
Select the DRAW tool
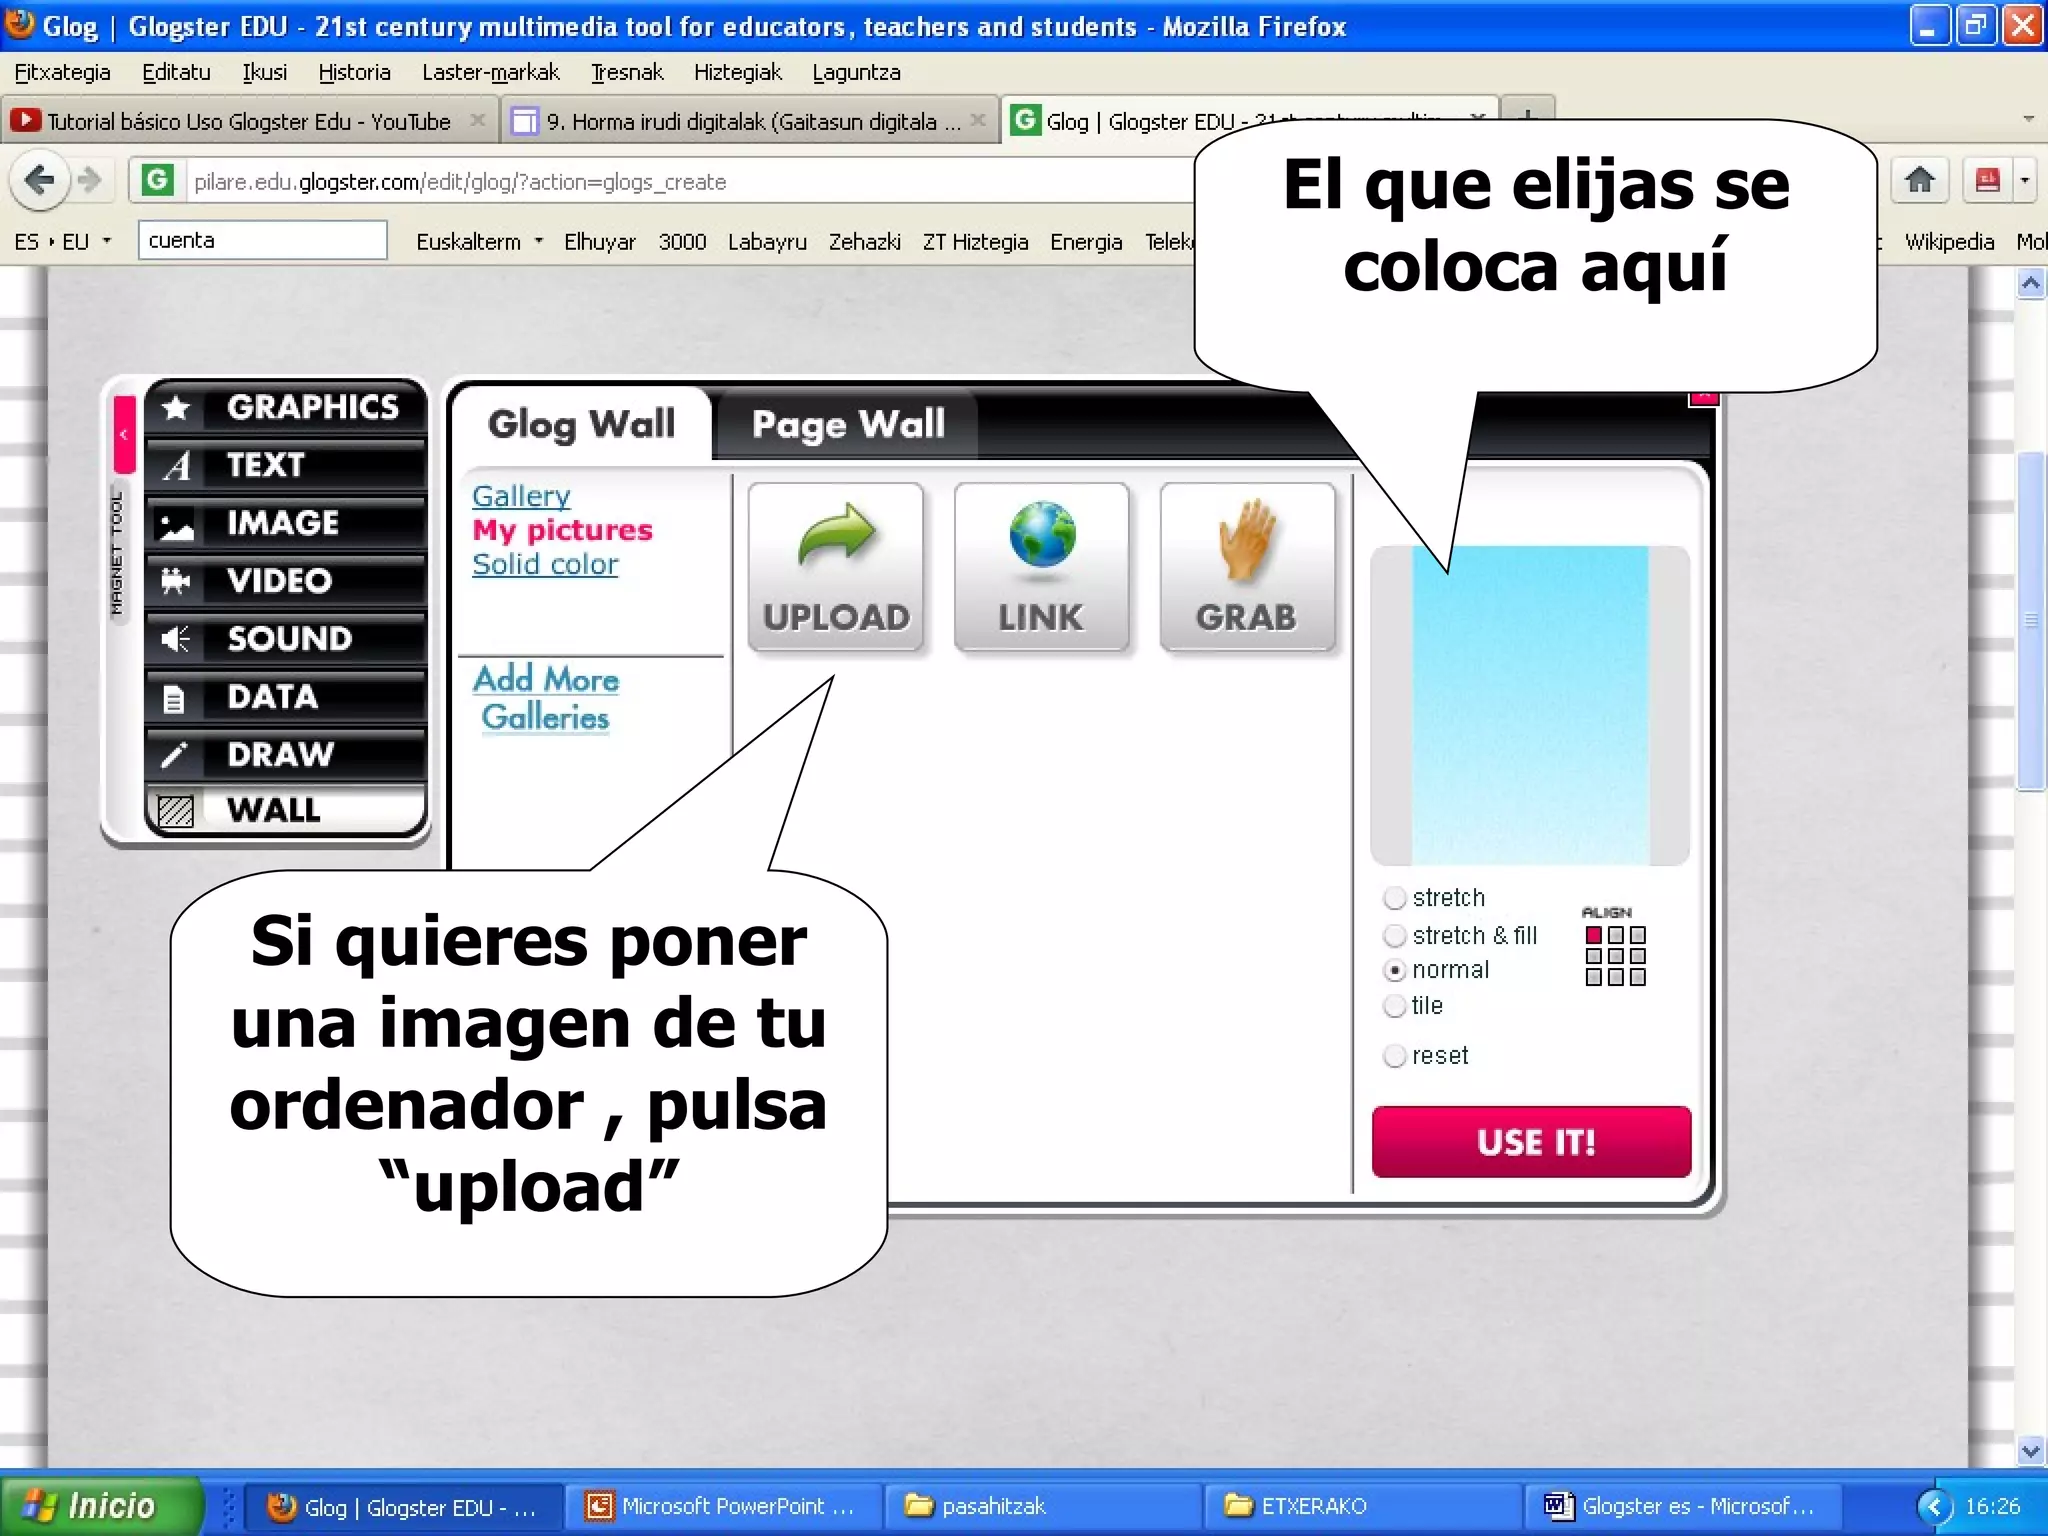(285, 754)
